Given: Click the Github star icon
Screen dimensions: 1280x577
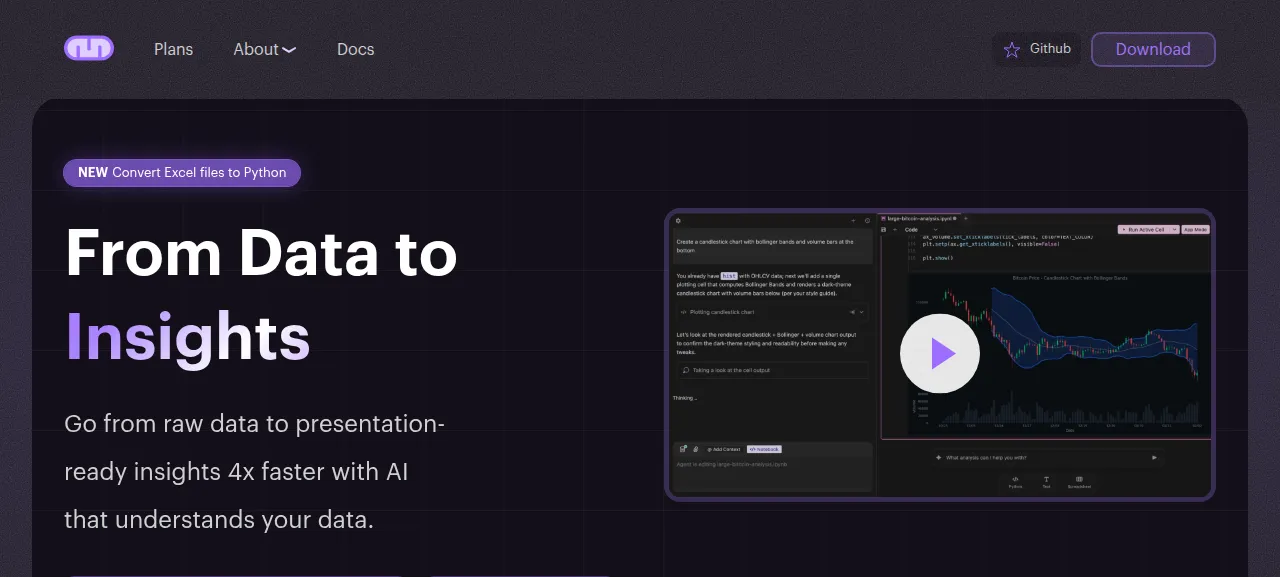Looking at the screenshot, I should coord(1012,49).
